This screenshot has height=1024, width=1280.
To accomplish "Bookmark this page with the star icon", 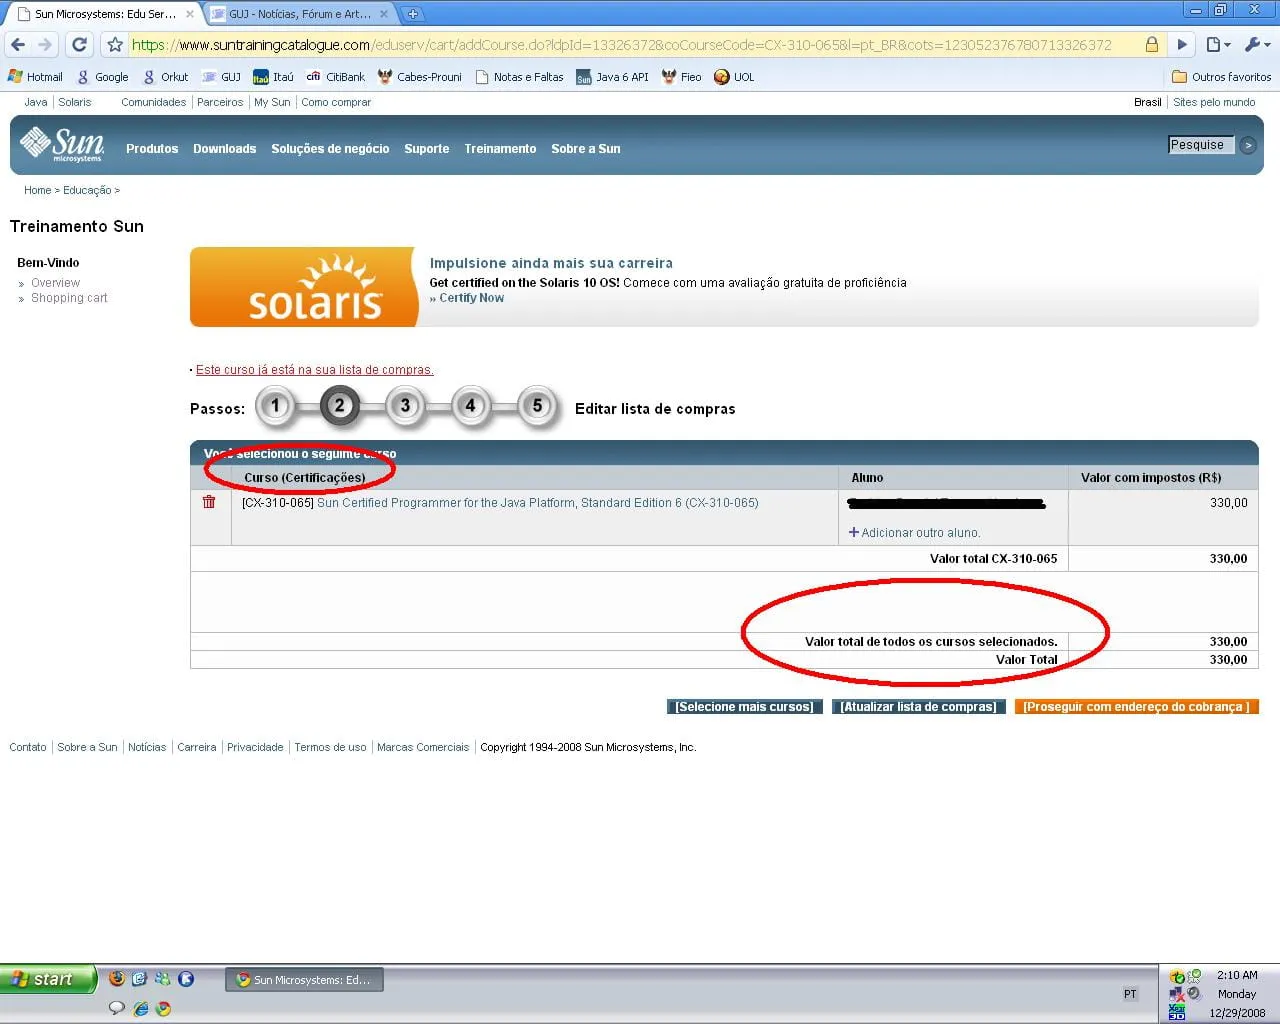I will click(x=115, y=44).
